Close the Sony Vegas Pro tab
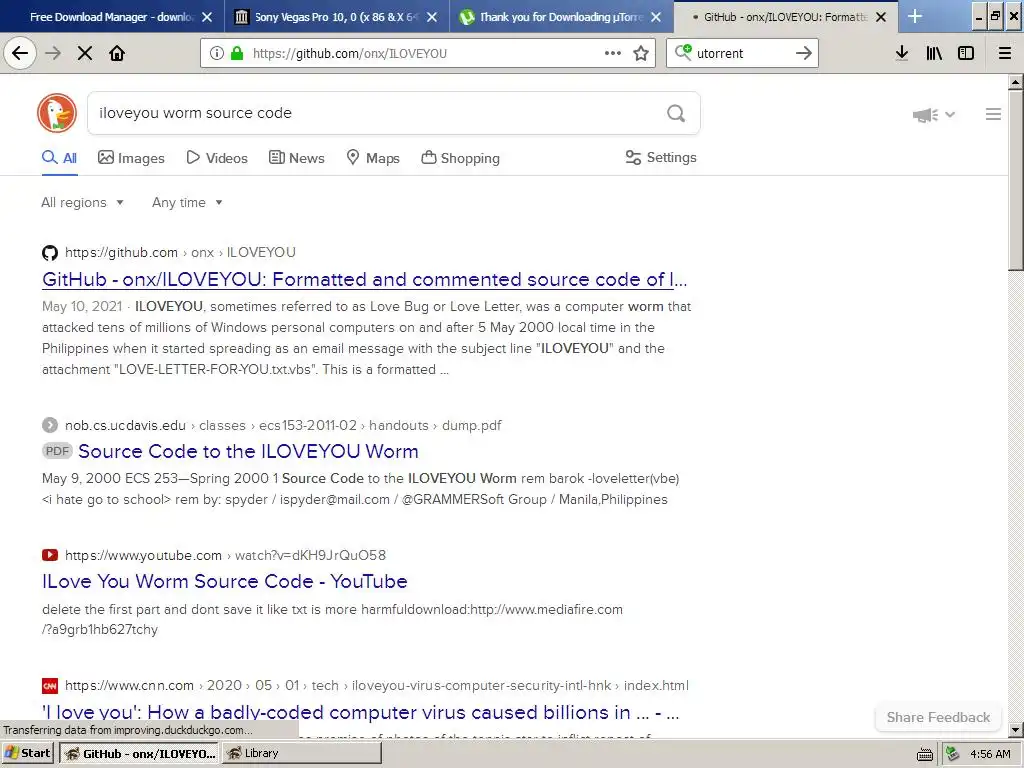Viewport: 1024px width, 768px height. pos(432,17)
